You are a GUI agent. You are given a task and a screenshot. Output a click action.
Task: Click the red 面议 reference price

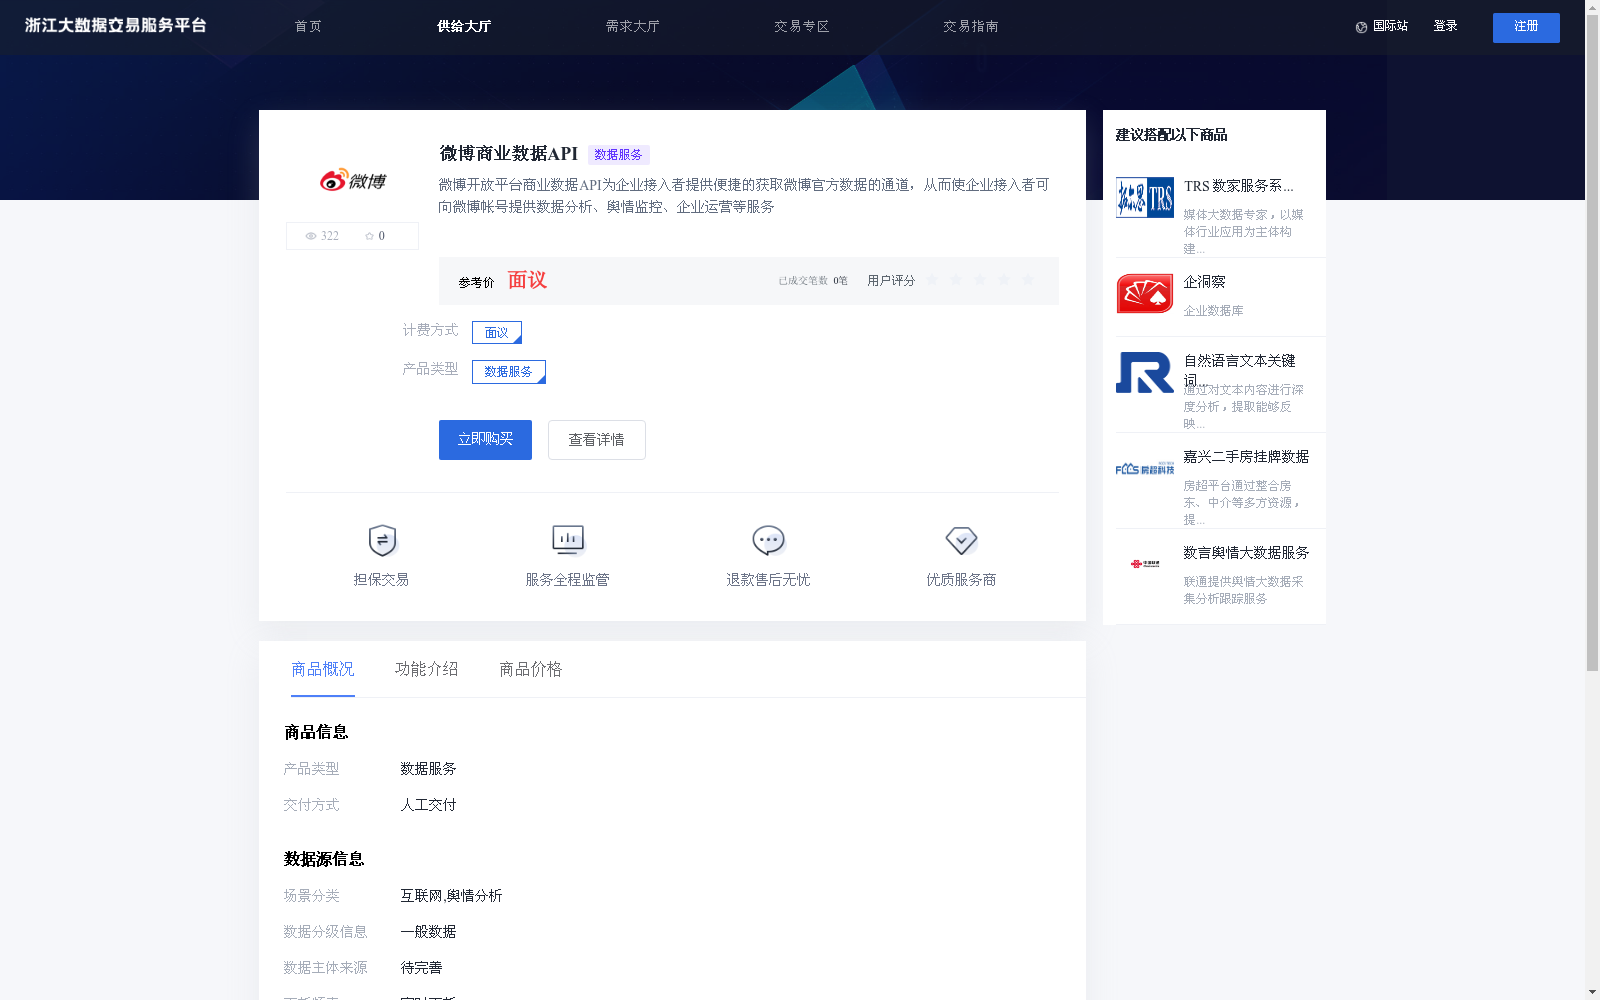point(527,280)
